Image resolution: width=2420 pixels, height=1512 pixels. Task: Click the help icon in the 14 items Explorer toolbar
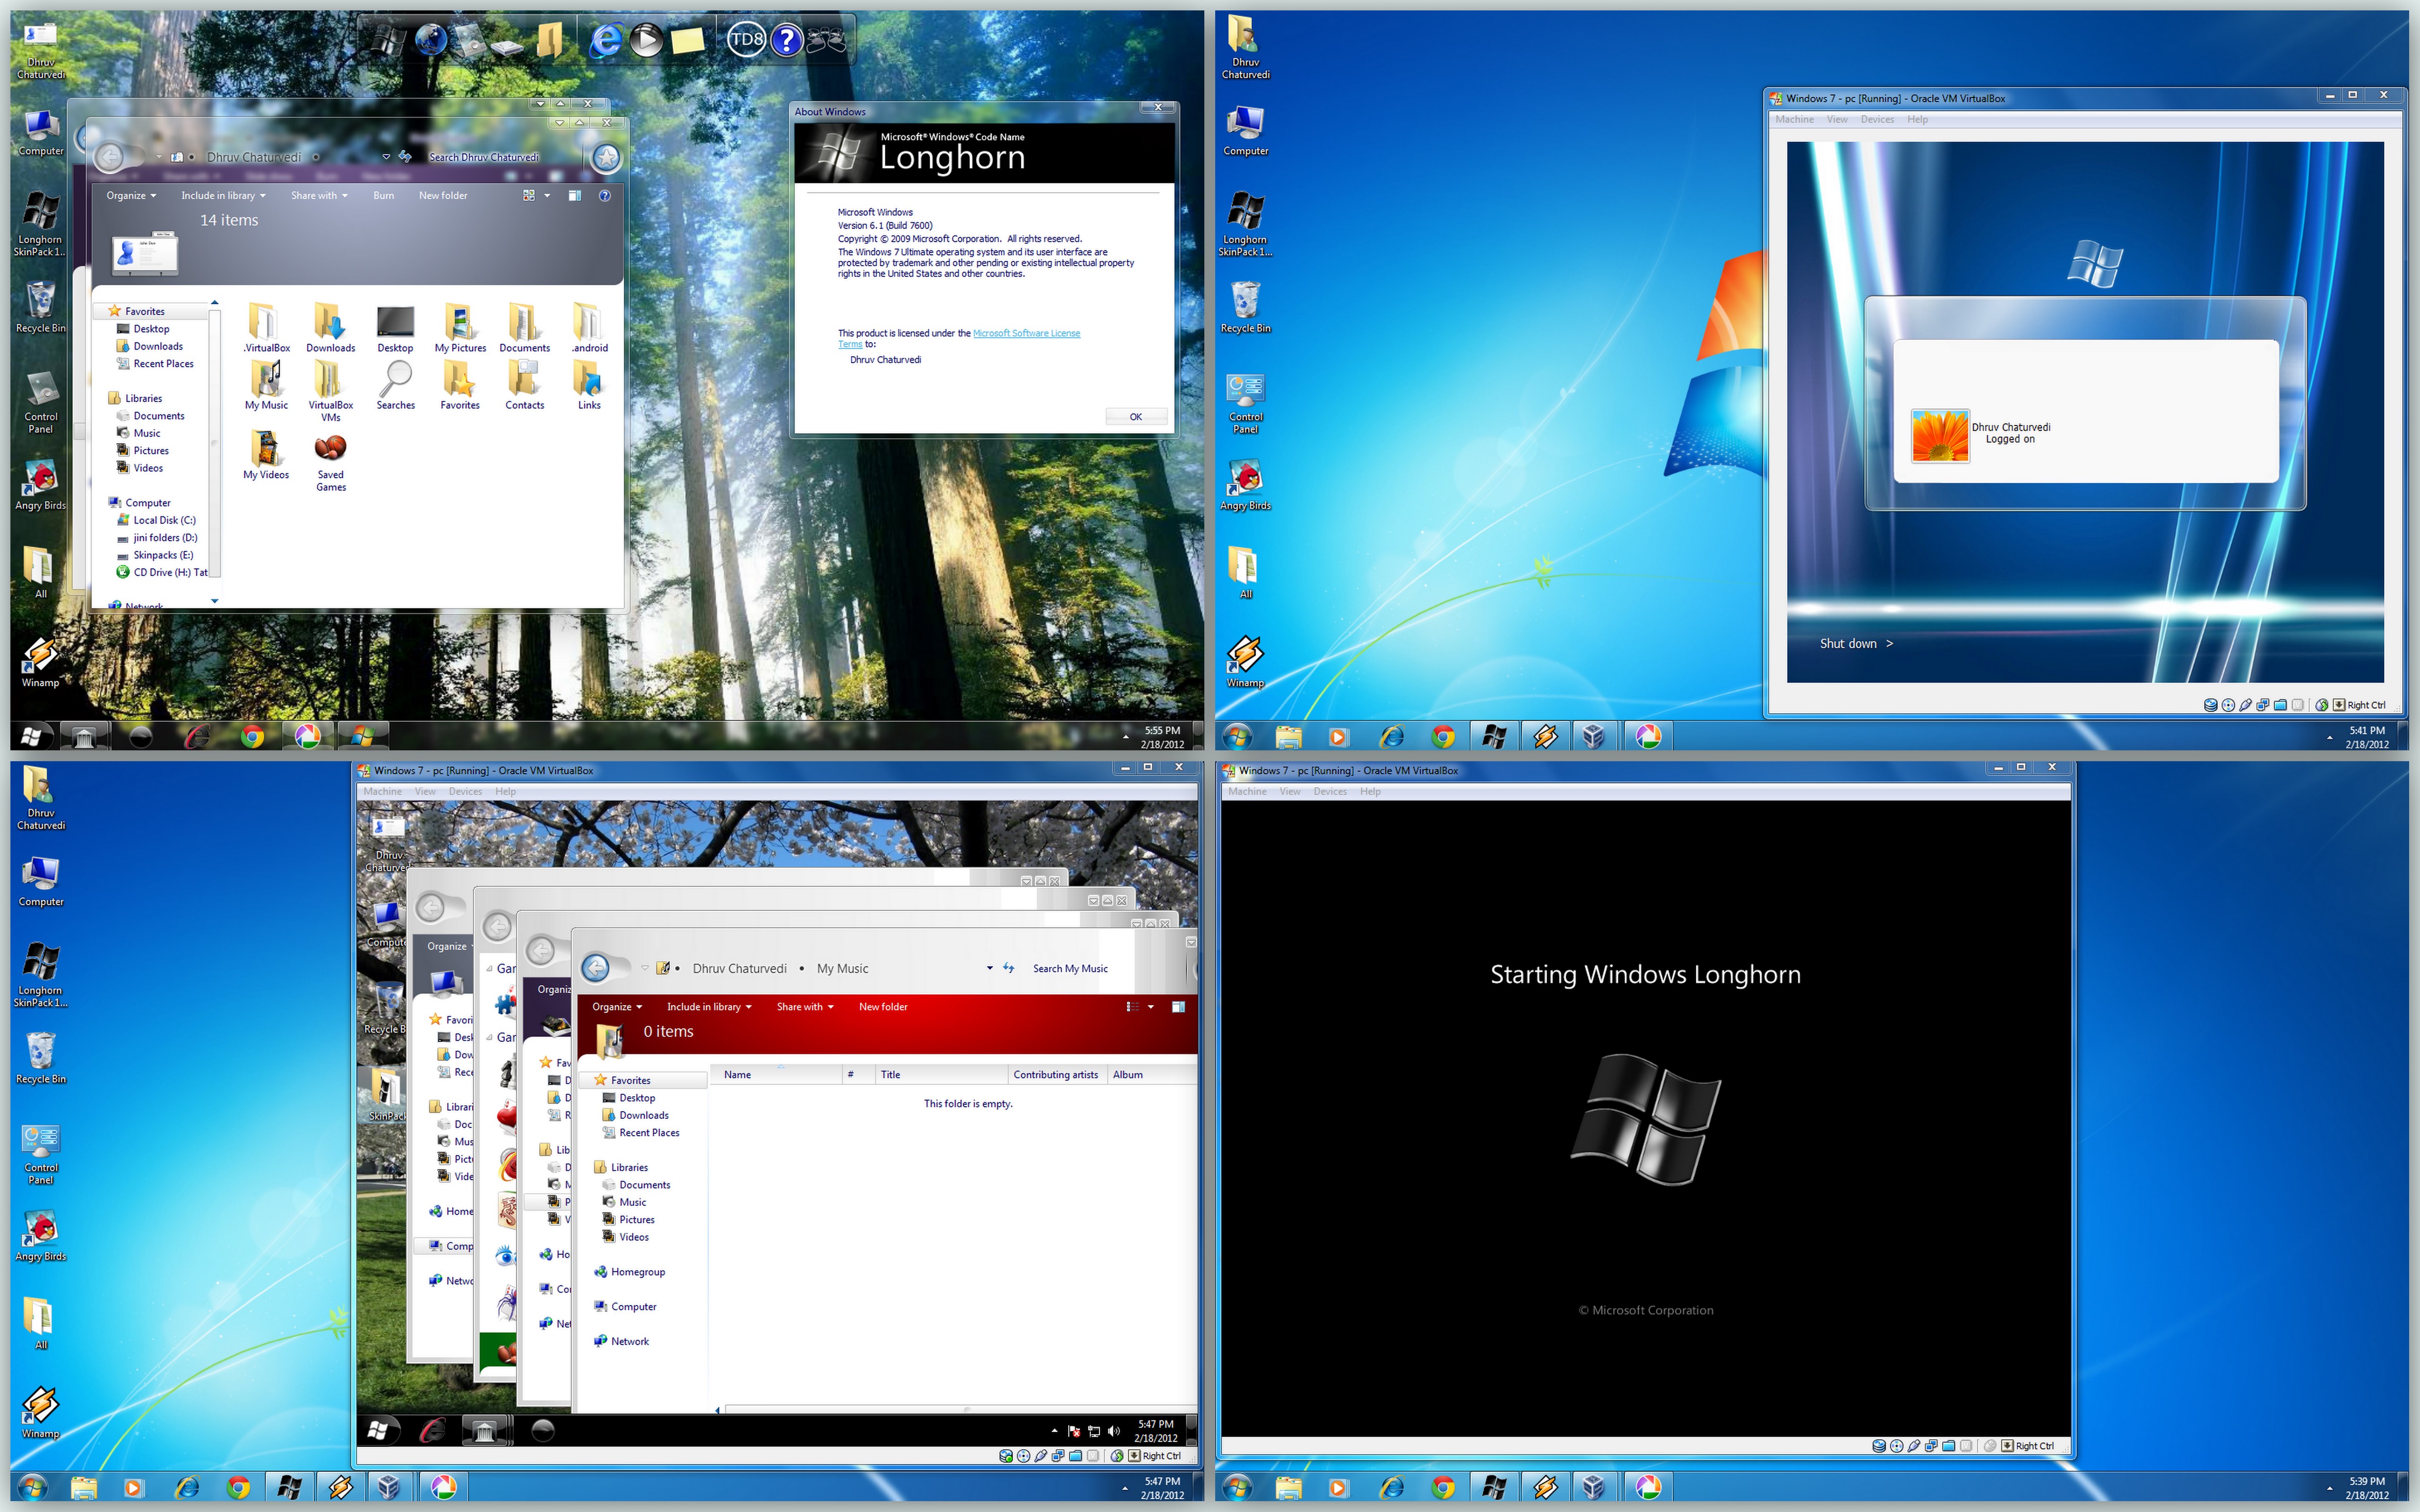(x=604, y=195)
